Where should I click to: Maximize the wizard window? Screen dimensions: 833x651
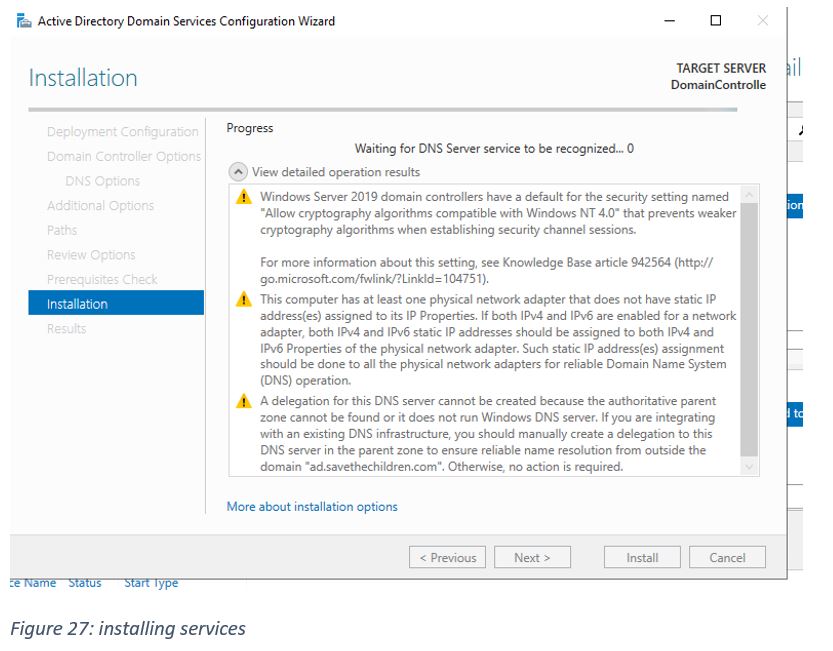716,21
